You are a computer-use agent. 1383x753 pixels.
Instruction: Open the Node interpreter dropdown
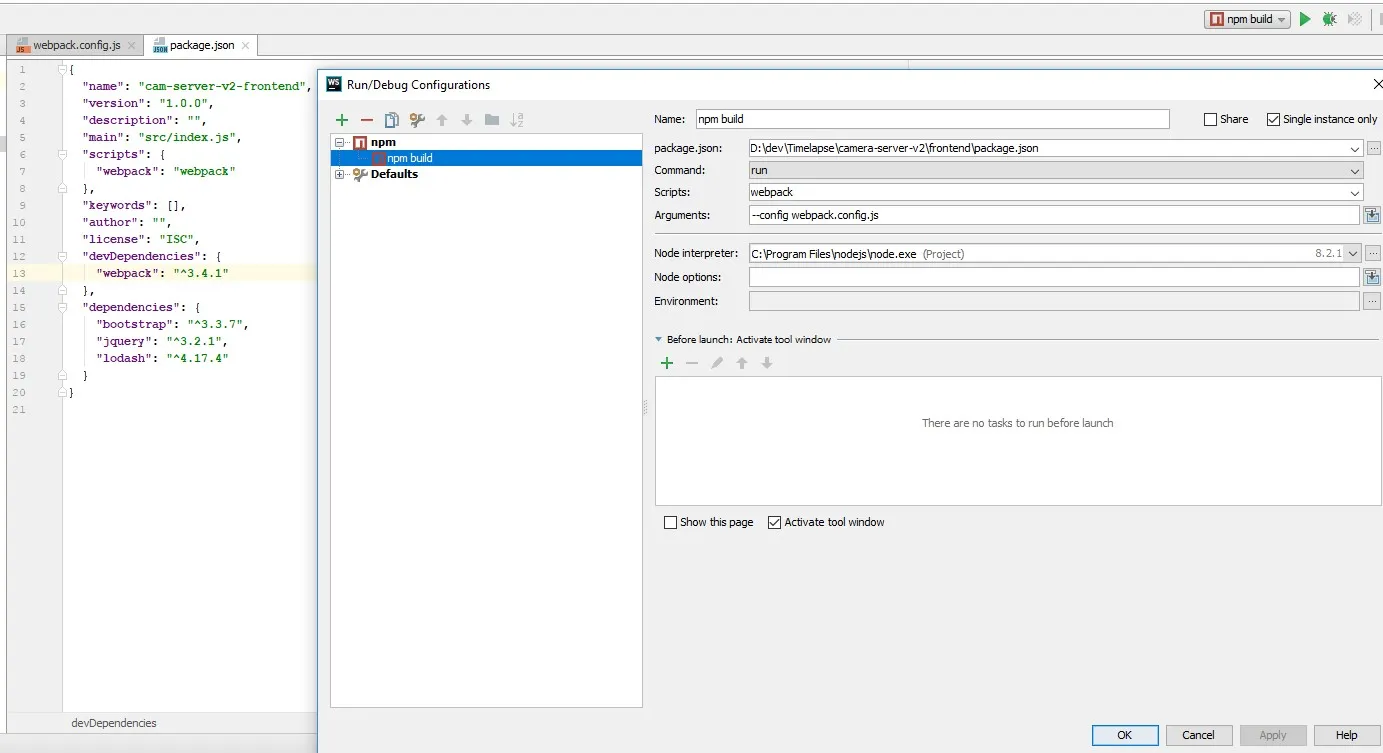1353,254
